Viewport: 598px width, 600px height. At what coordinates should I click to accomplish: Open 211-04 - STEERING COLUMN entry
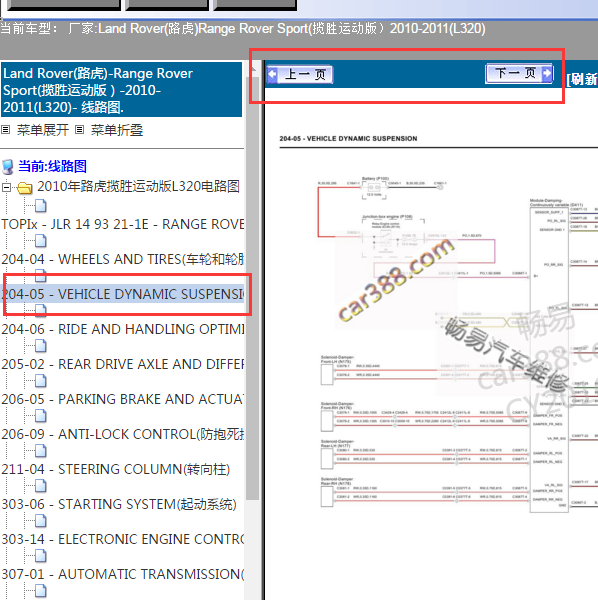[x=116, y=469]
